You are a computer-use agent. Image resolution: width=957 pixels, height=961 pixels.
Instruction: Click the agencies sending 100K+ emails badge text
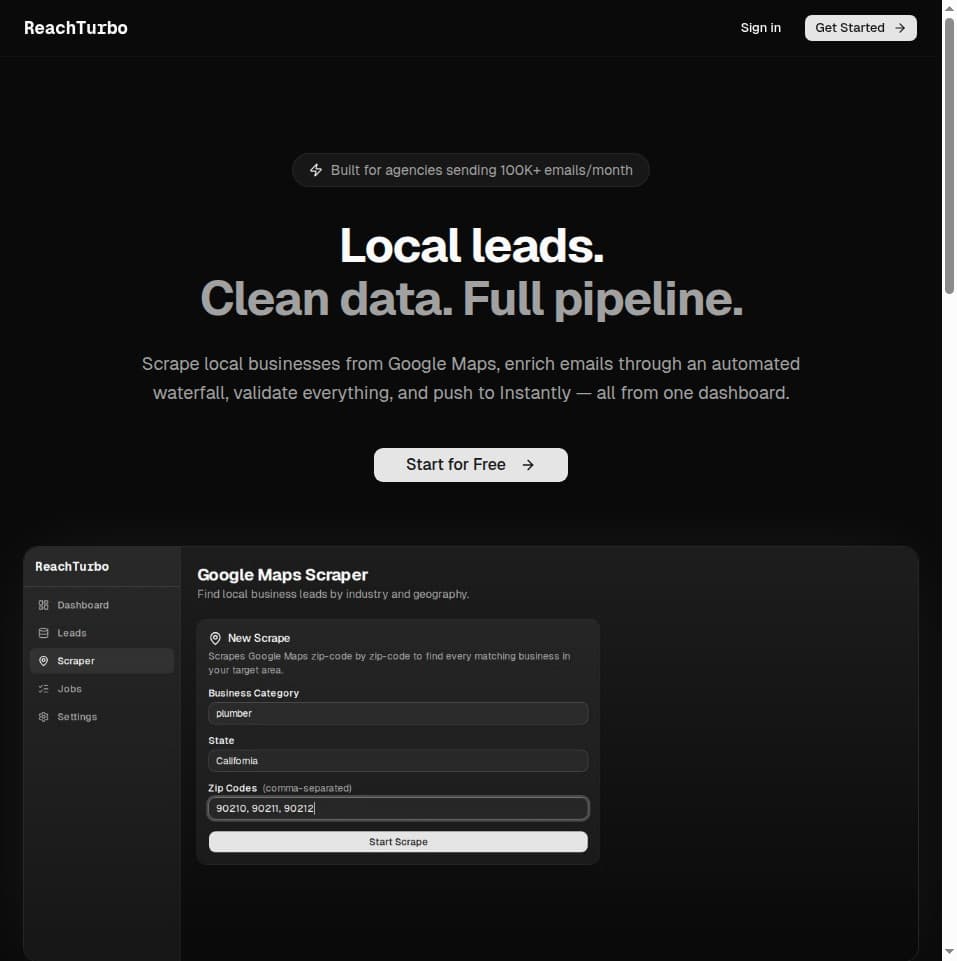pos(481,170)
